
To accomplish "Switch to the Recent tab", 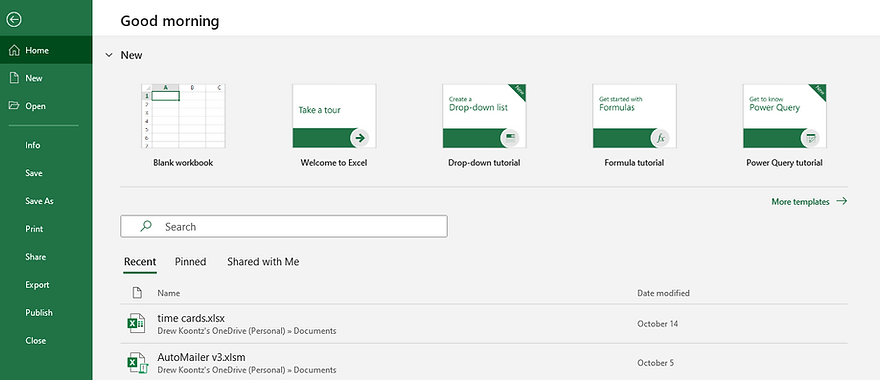I will tap(140, 262).
